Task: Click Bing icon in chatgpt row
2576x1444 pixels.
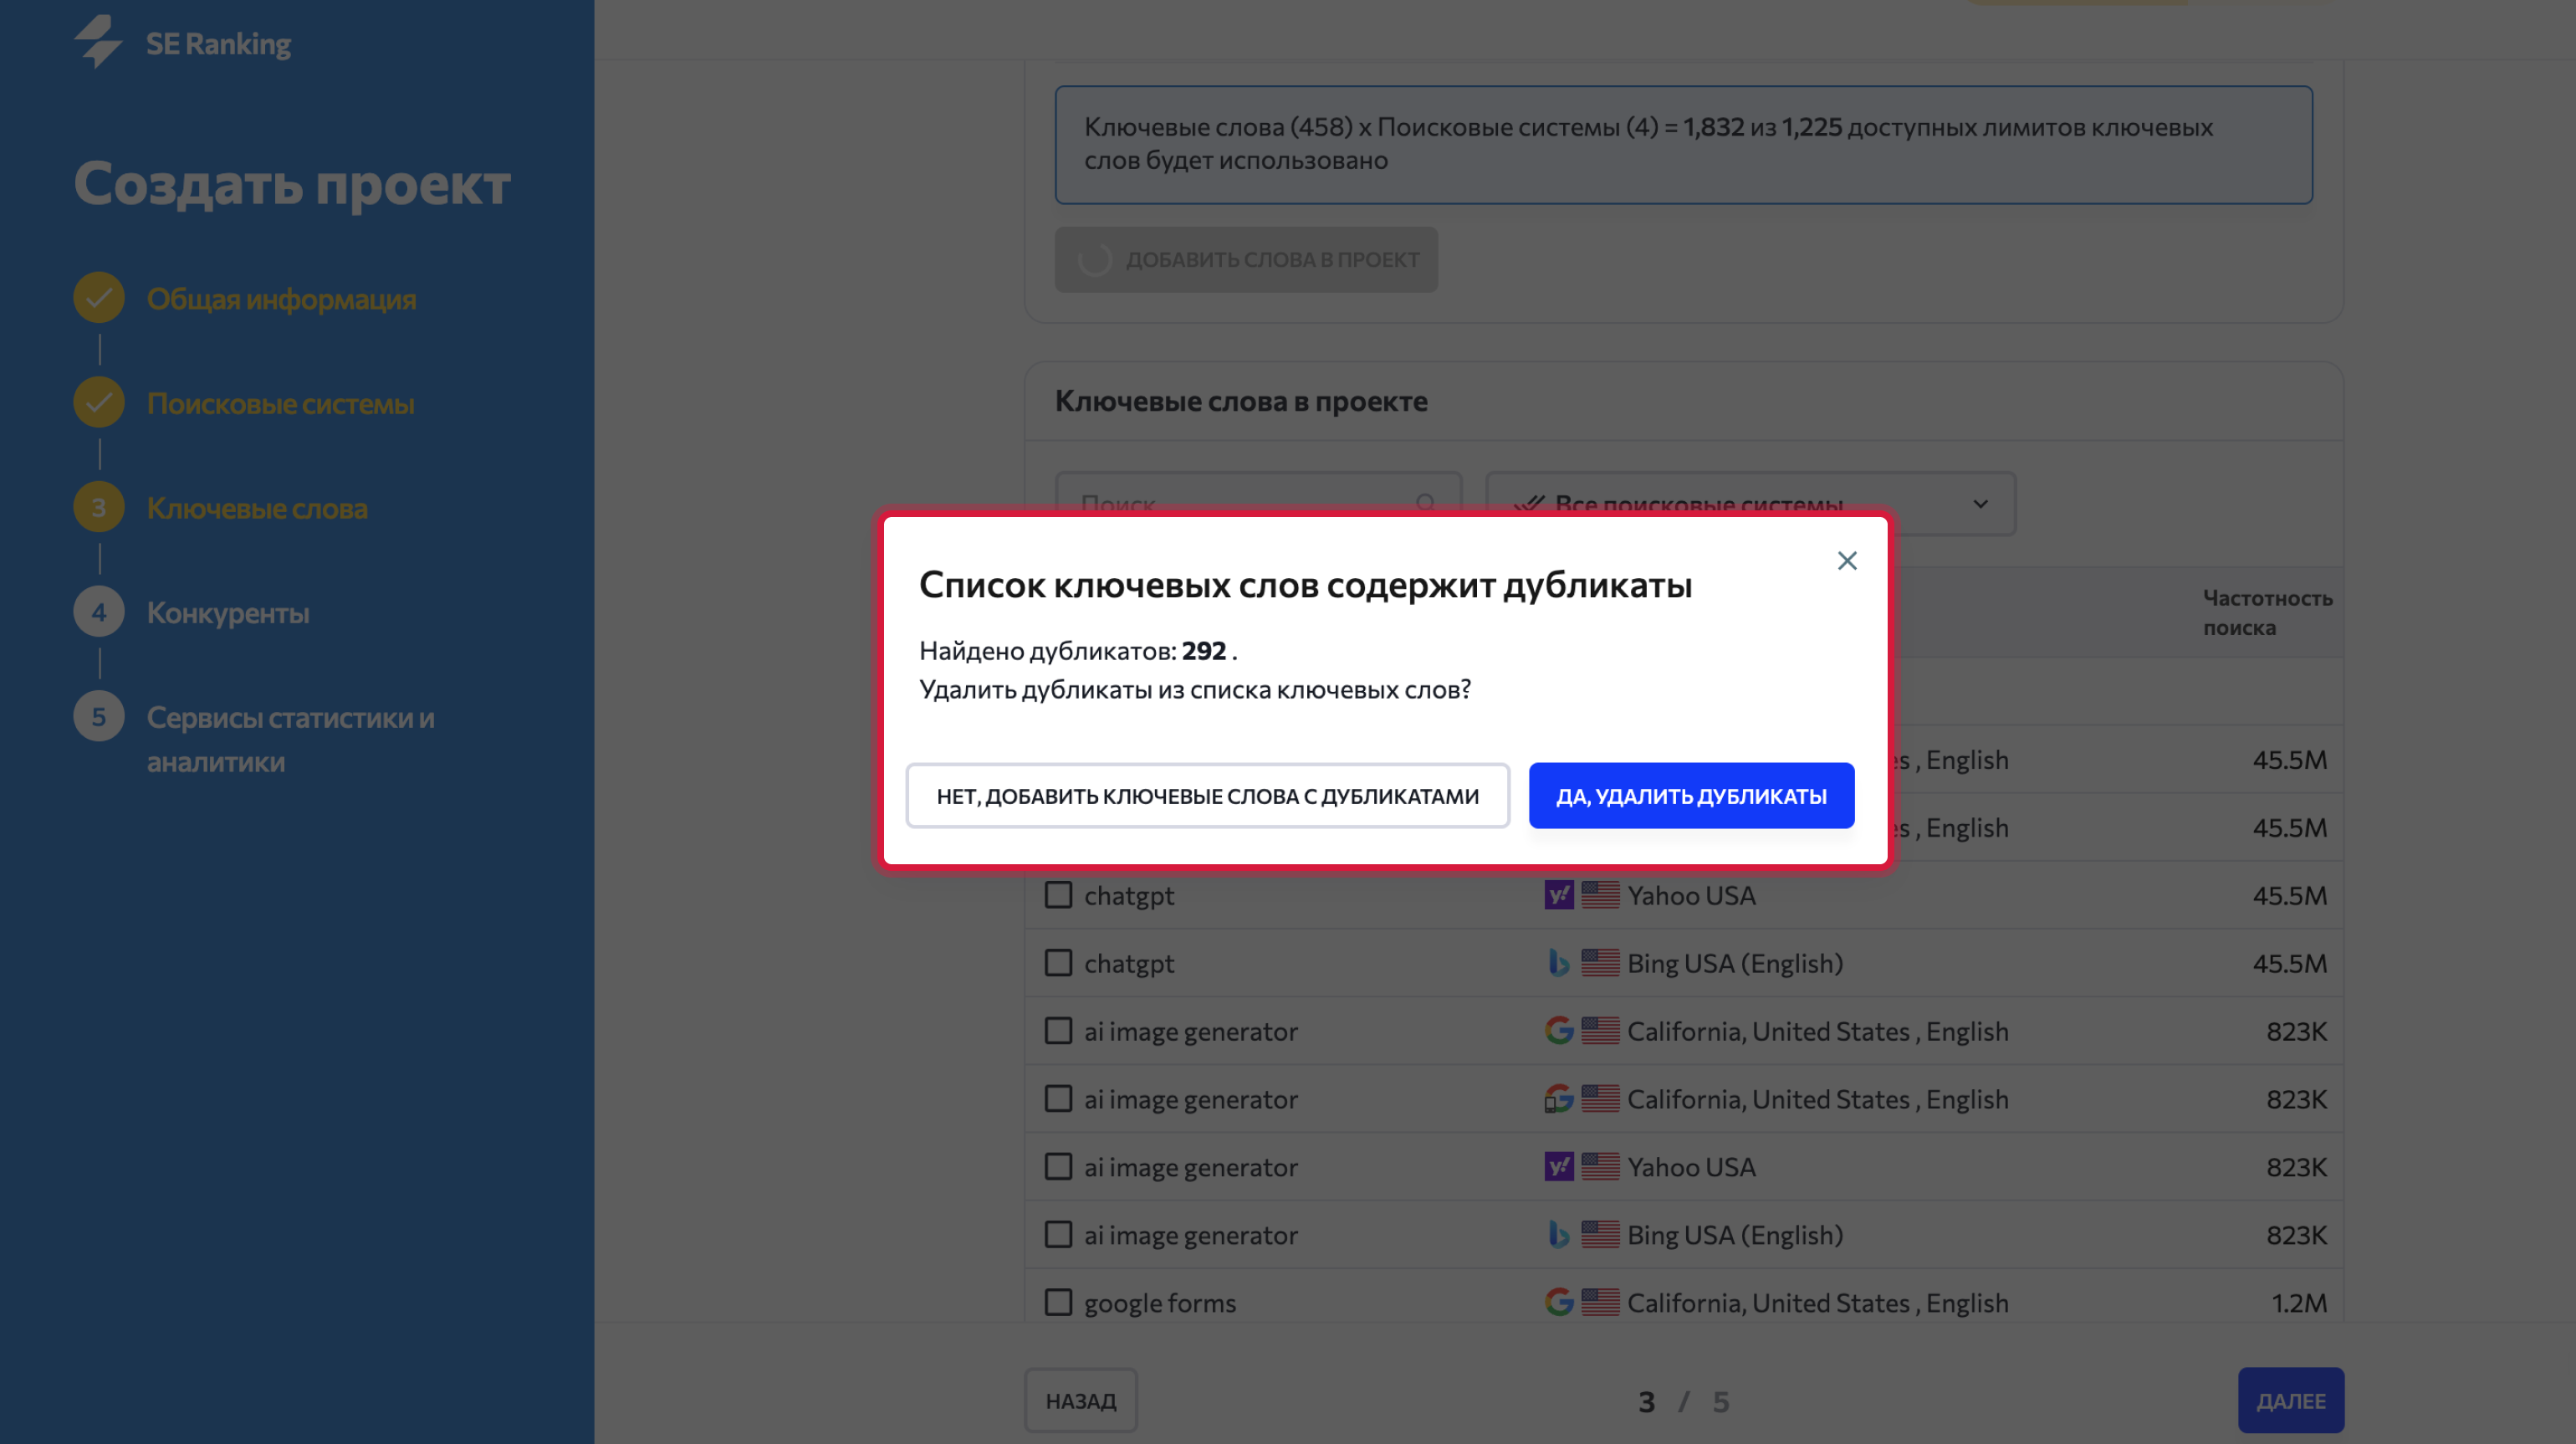Action: coord(1558,963)
